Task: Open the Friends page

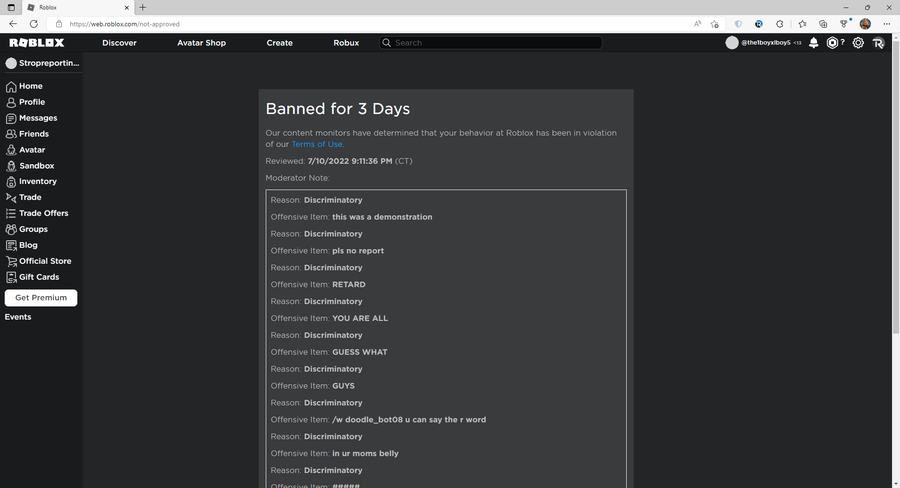Action: click(28, 134)
